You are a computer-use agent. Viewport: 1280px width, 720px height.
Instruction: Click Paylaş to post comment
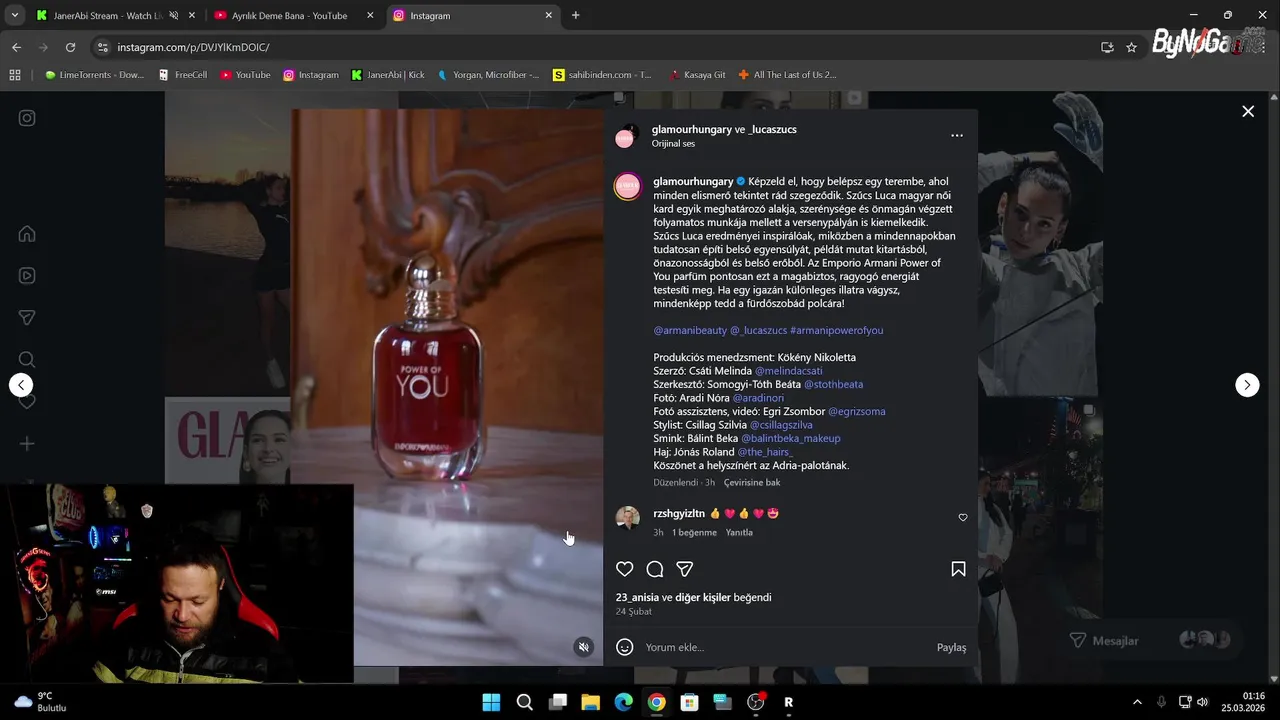(951, 647)
